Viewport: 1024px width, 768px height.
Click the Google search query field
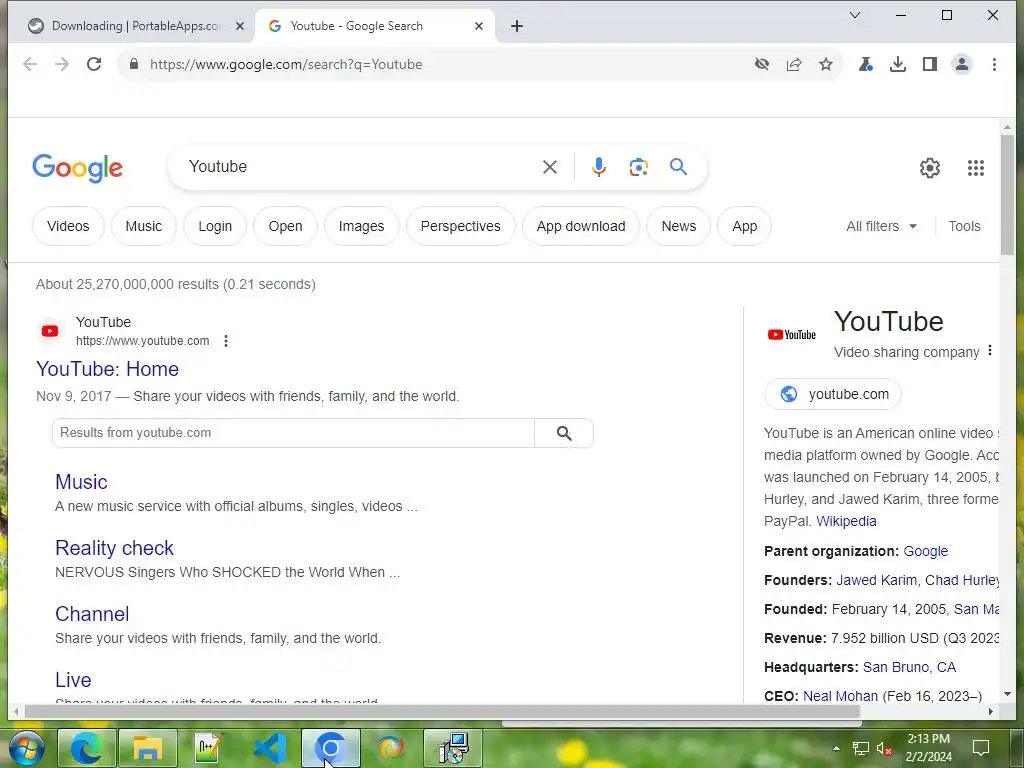tap(359, 167)
